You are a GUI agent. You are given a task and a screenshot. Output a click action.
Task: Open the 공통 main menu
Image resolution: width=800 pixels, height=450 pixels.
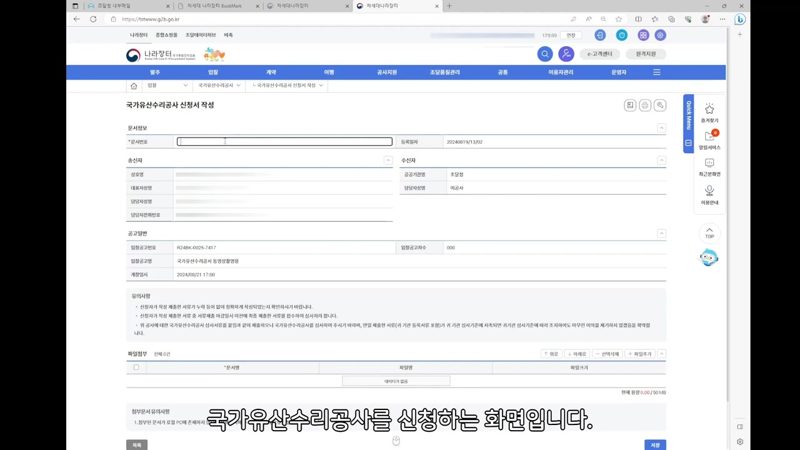(503, 72)
